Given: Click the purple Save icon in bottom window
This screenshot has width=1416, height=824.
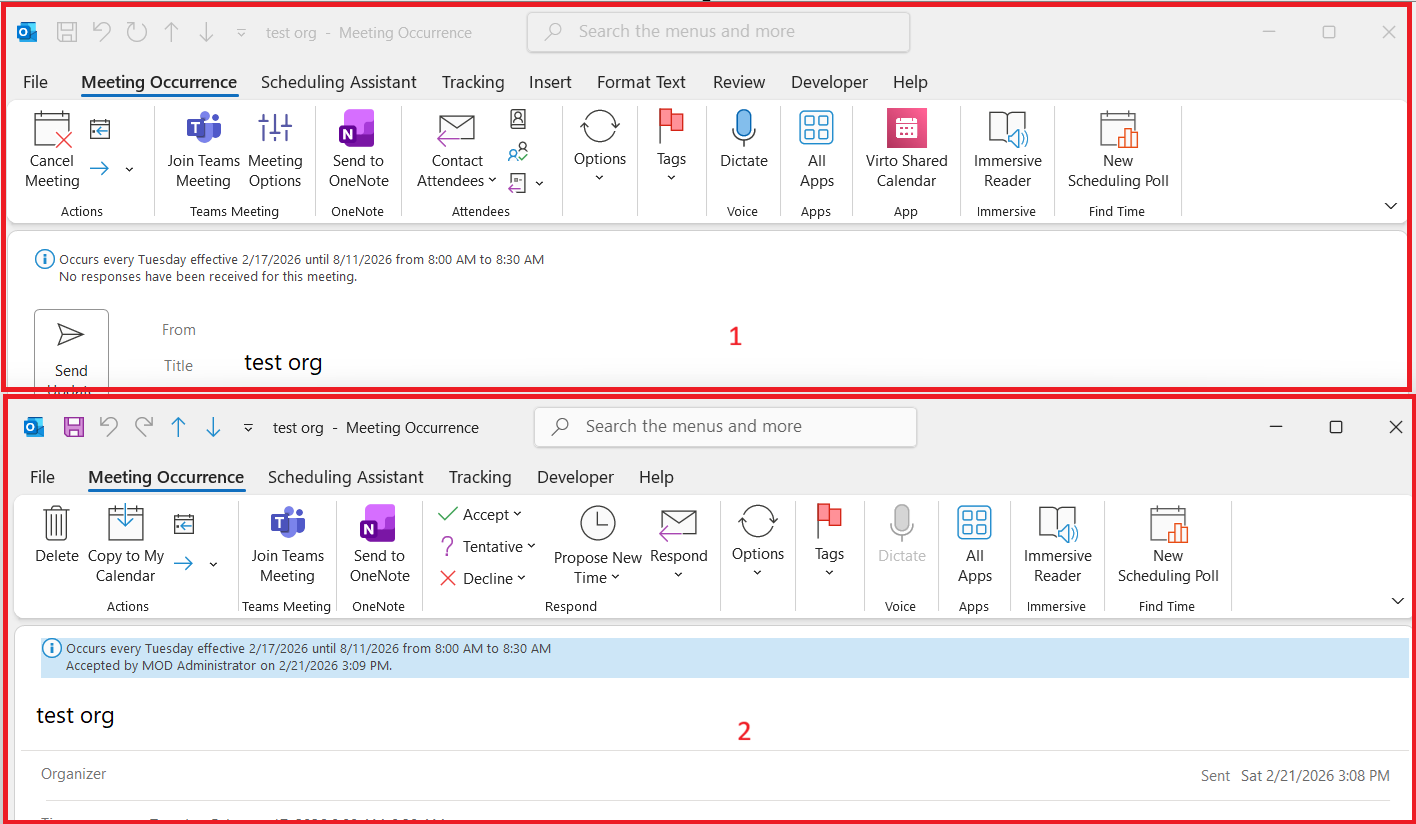Looking at the screenshot, I should point(74,427).
